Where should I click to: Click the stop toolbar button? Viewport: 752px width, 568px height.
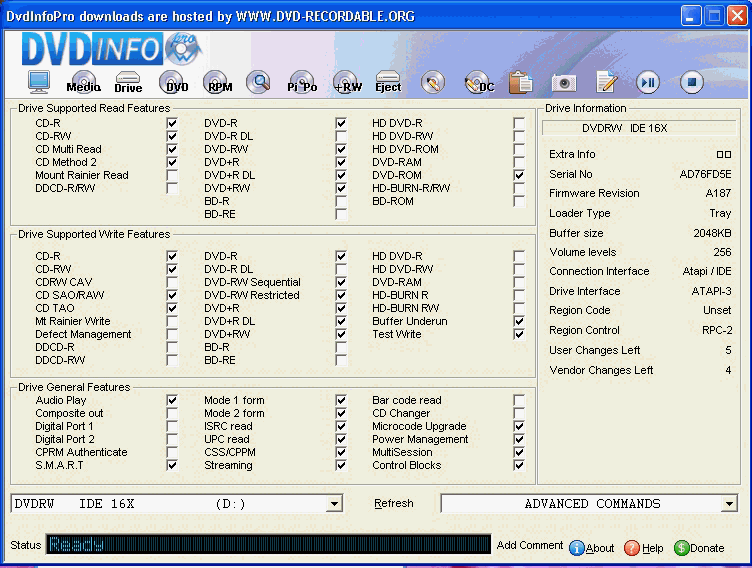click(x=692, y=83)
